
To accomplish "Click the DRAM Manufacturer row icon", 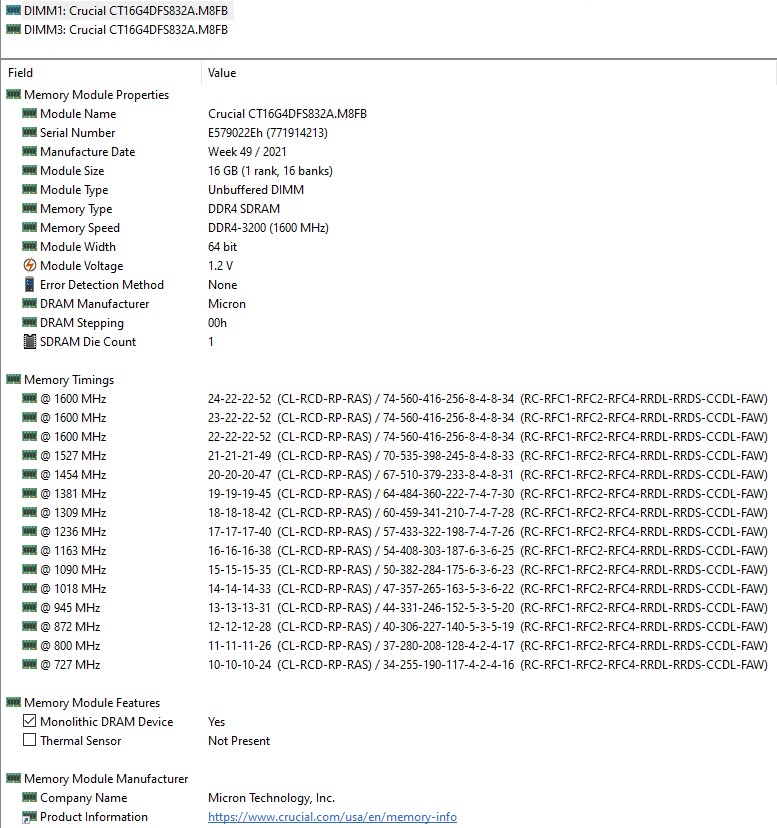I will tap(30, 303).
